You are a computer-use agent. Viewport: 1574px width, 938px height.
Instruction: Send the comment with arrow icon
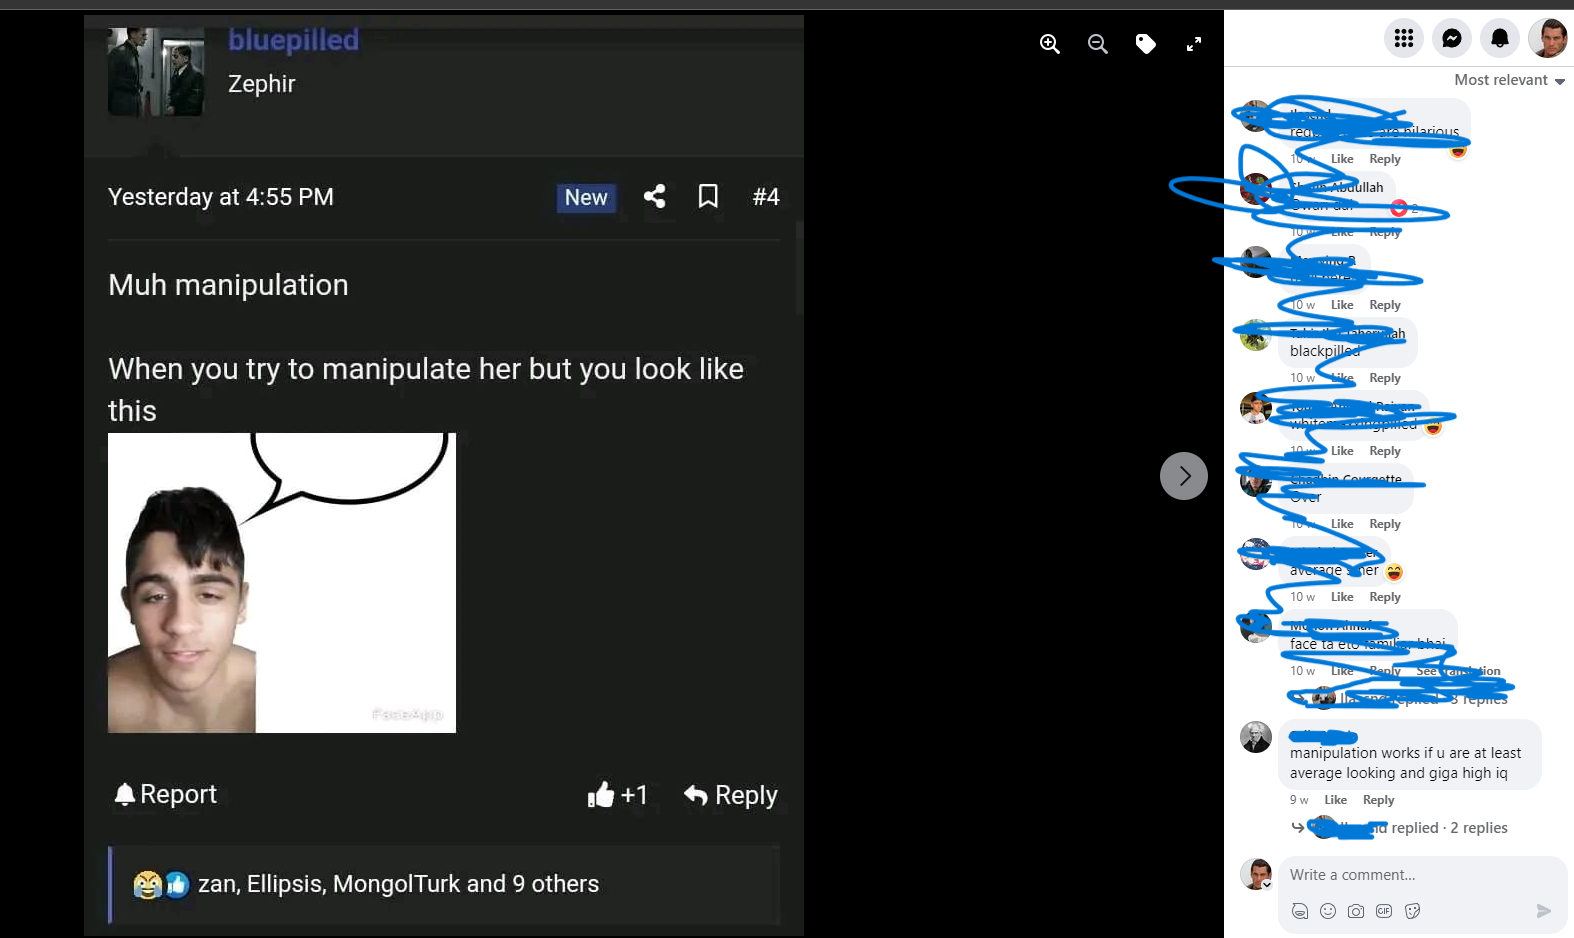[x=1544, y=911]
